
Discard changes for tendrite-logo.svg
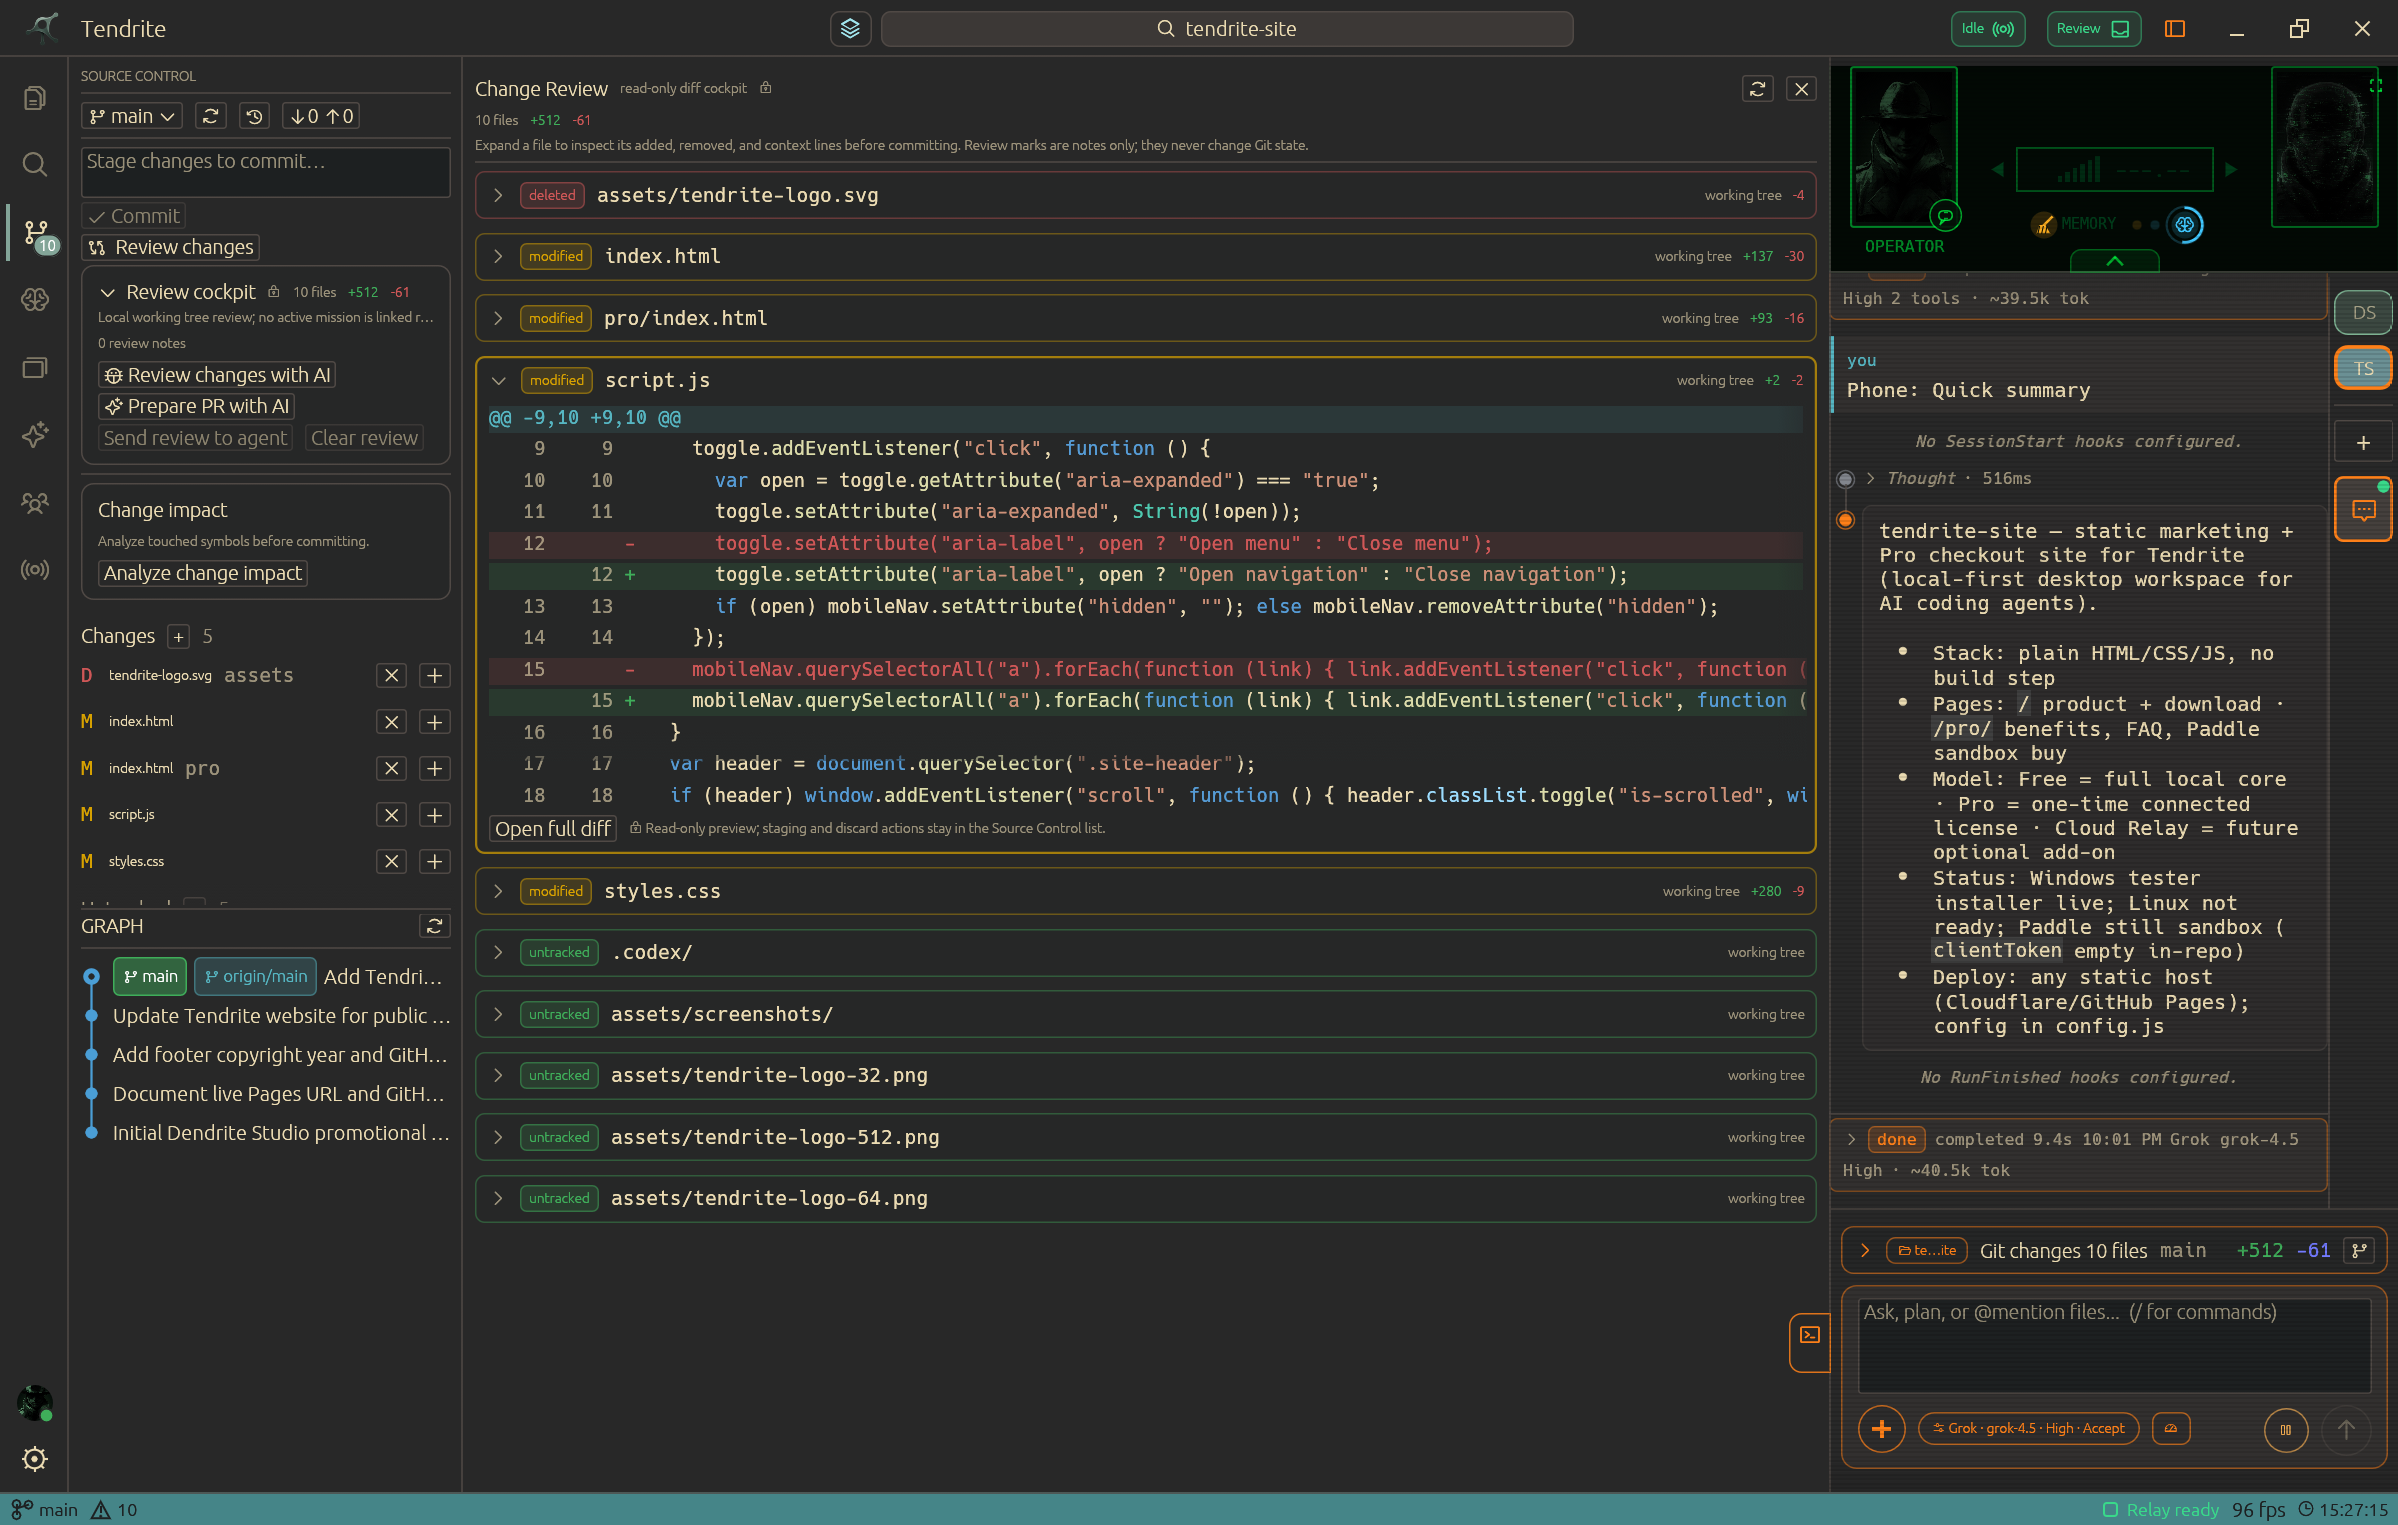coord(392,676)
